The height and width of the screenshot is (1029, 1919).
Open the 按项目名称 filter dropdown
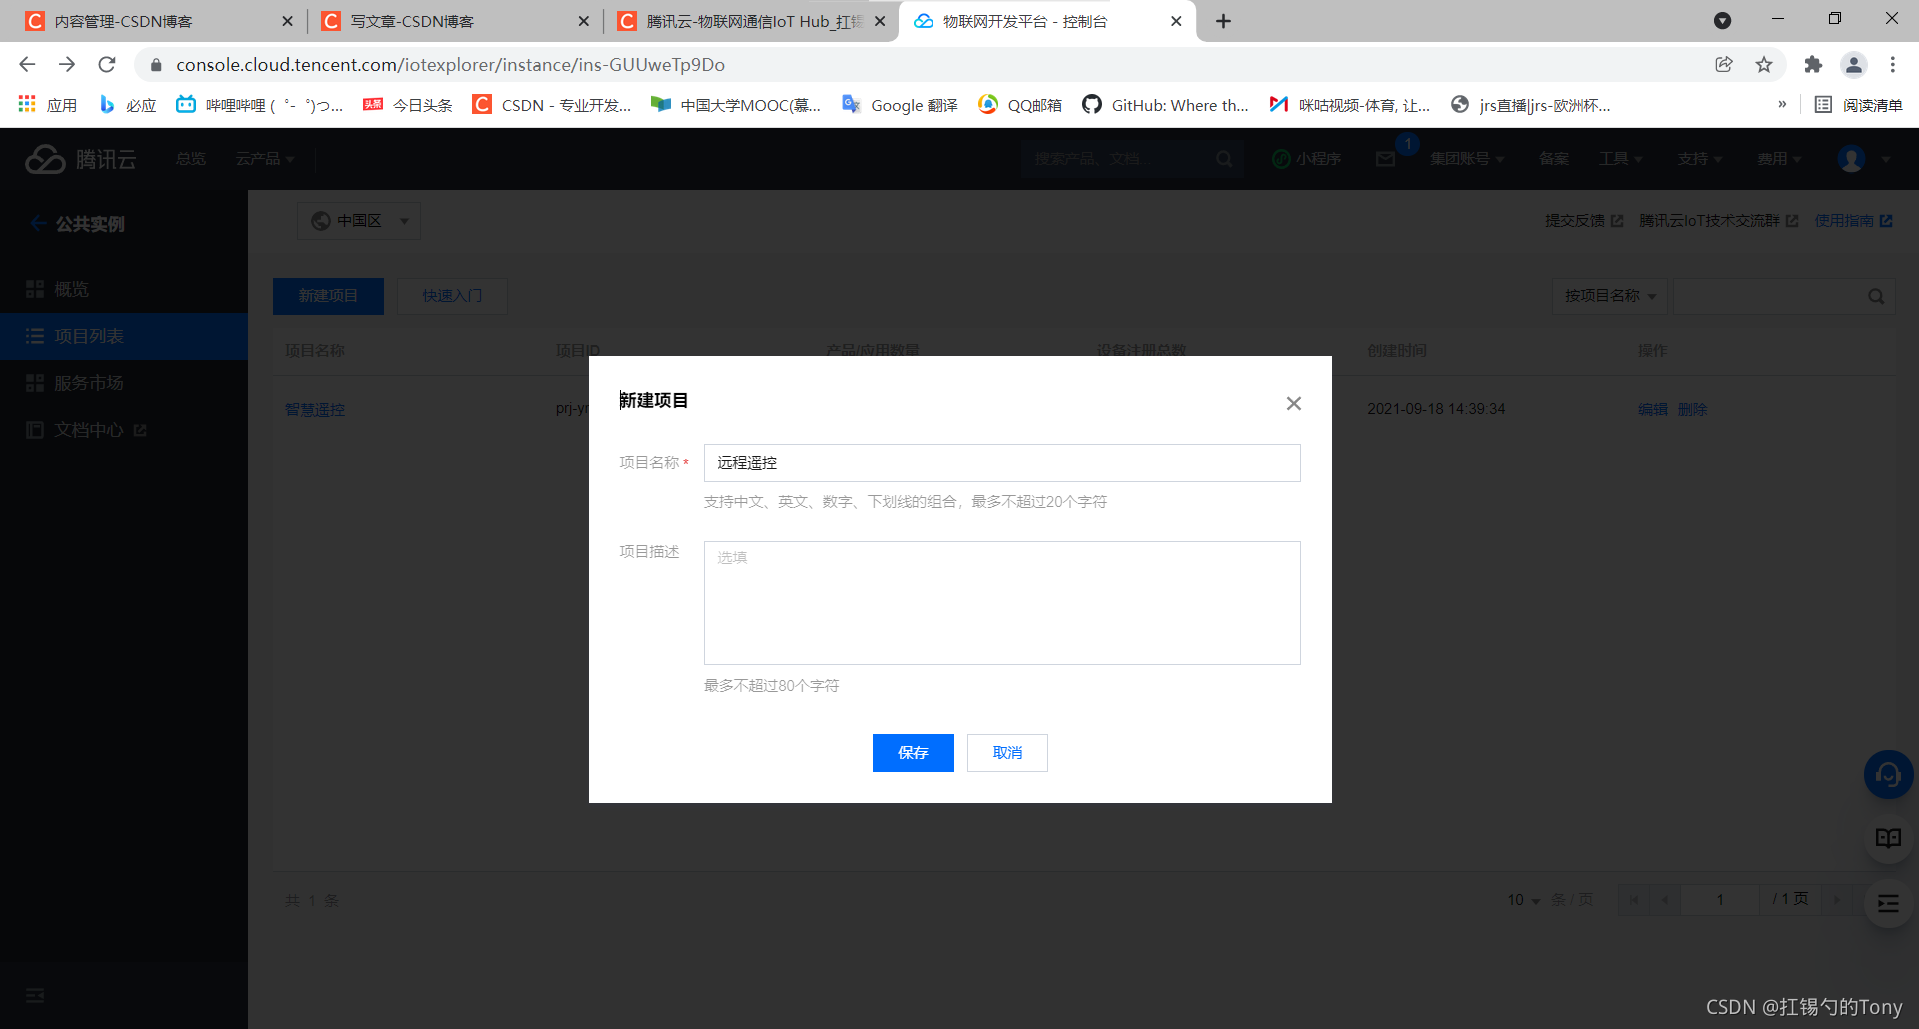(x=1608, y=295)
